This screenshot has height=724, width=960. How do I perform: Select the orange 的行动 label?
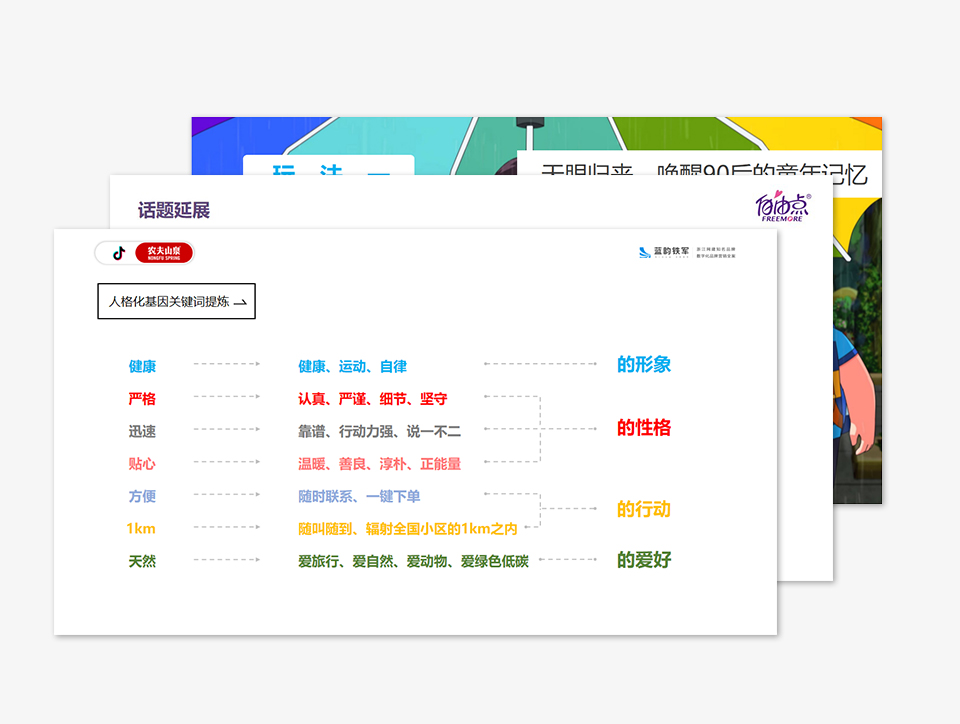point(643,510)
